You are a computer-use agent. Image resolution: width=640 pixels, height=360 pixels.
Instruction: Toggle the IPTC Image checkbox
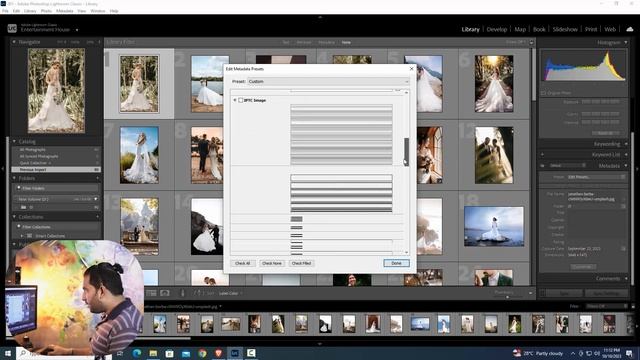coord(240,100)
